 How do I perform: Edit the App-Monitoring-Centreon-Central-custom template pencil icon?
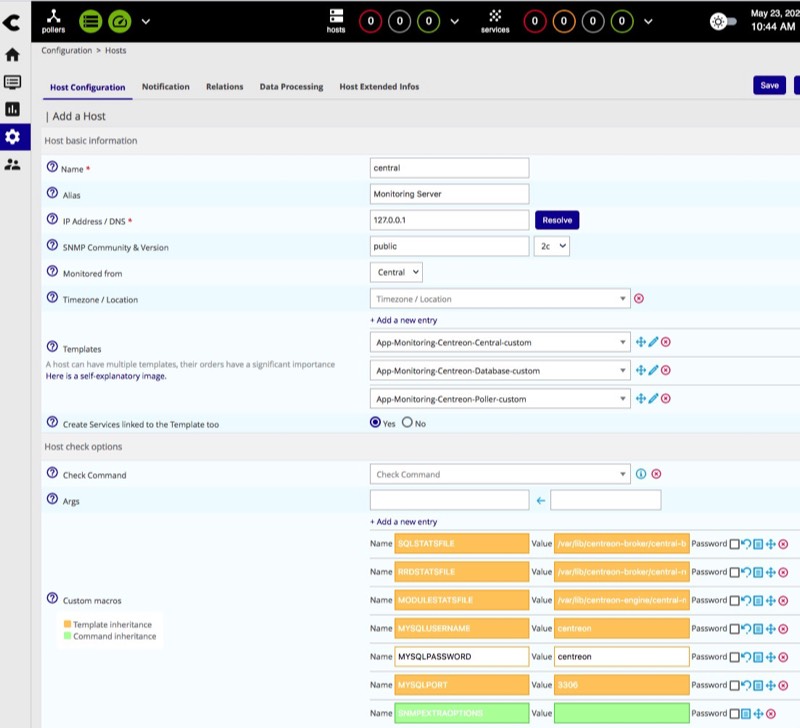(653, 342)
